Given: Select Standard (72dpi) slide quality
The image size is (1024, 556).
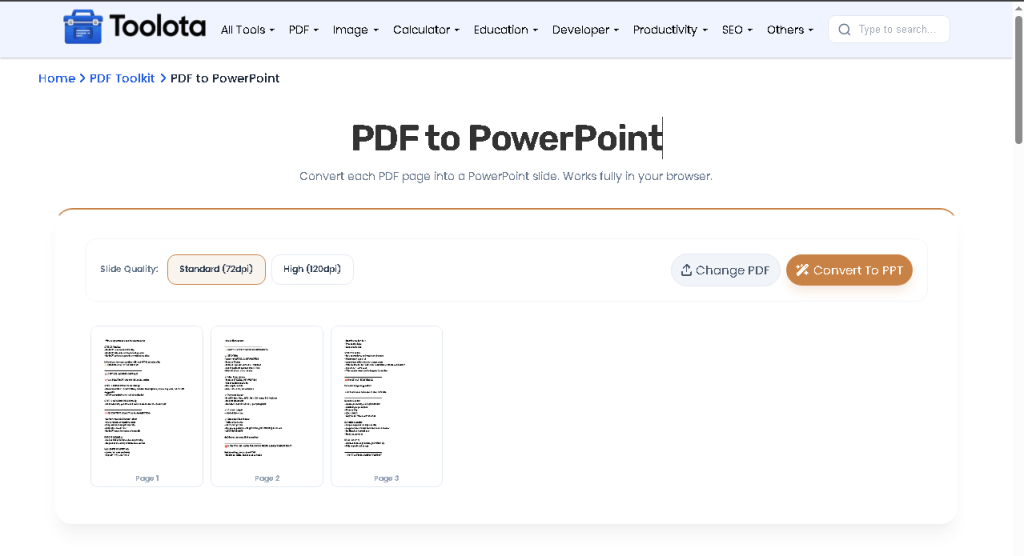Looking at the screenshot, I should tap(216, 269).
